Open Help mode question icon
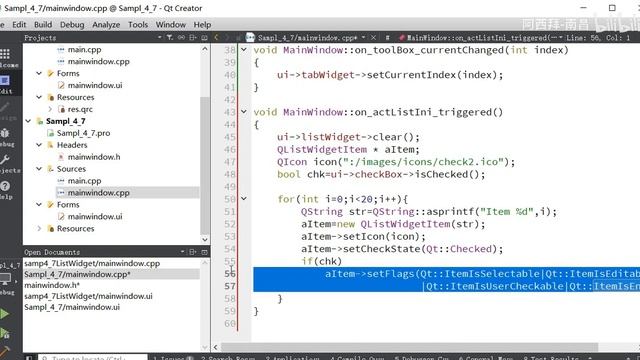This screenshot has height=360, width=640. (5, 186)
